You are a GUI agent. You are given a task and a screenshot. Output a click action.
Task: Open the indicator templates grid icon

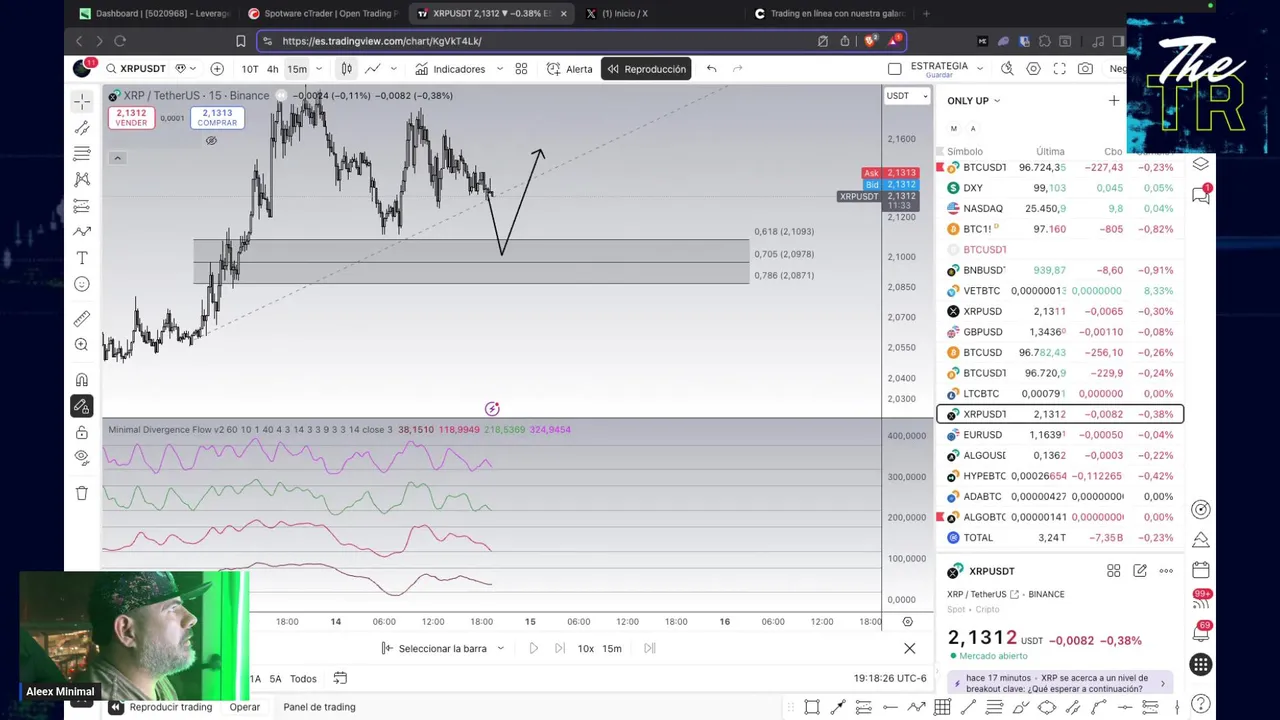[521, 69]
